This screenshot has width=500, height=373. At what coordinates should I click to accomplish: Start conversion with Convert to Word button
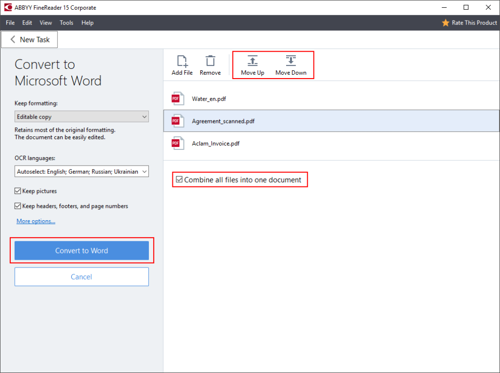coord(82,250)
